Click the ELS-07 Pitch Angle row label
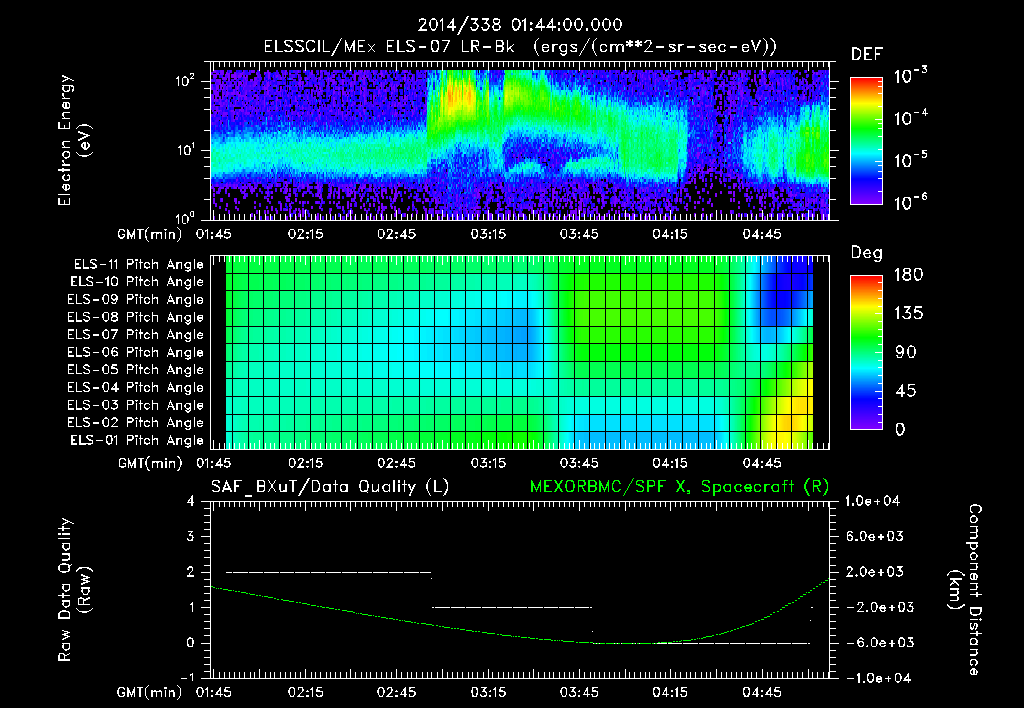Image resolution: width=1024 pixels, height=708 pixels. coord(136,334)
